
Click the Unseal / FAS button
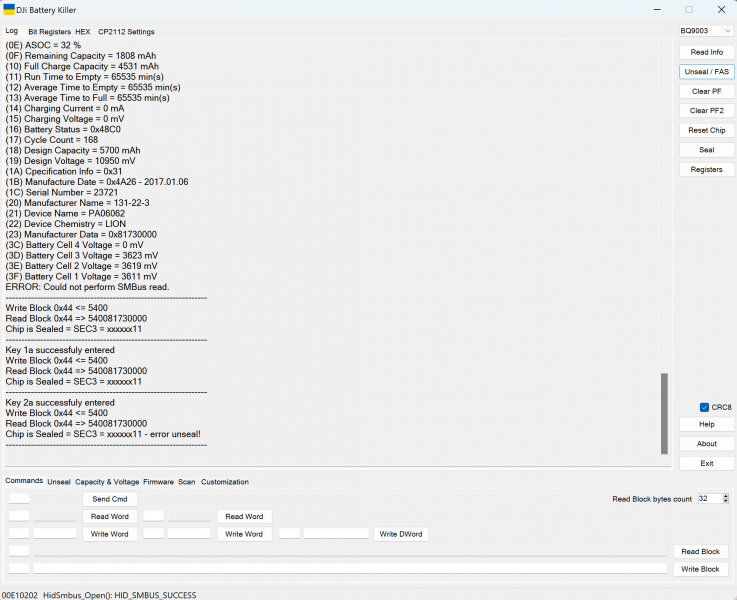pos(706,72)
